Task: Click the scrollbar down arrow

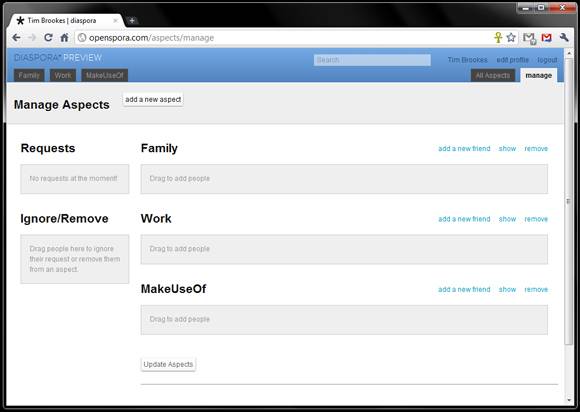Action: [x=569, y=400]
